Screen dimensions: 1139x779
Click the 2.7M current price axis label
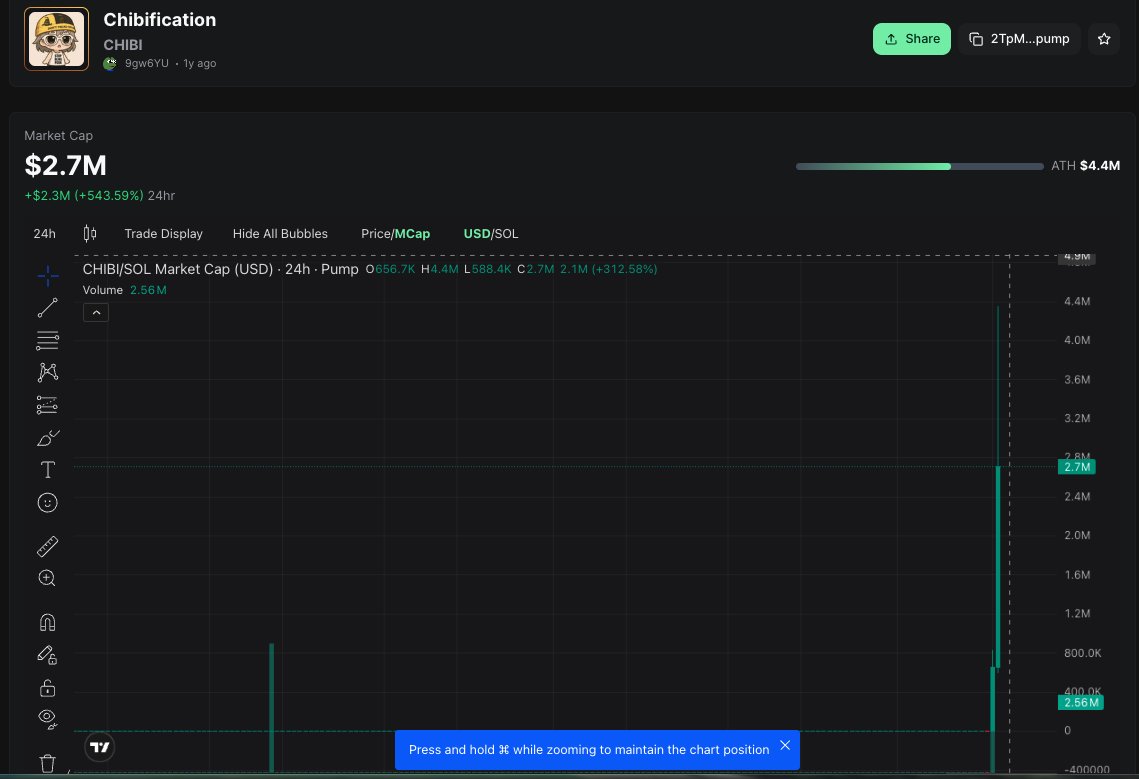coord(1077,467)
